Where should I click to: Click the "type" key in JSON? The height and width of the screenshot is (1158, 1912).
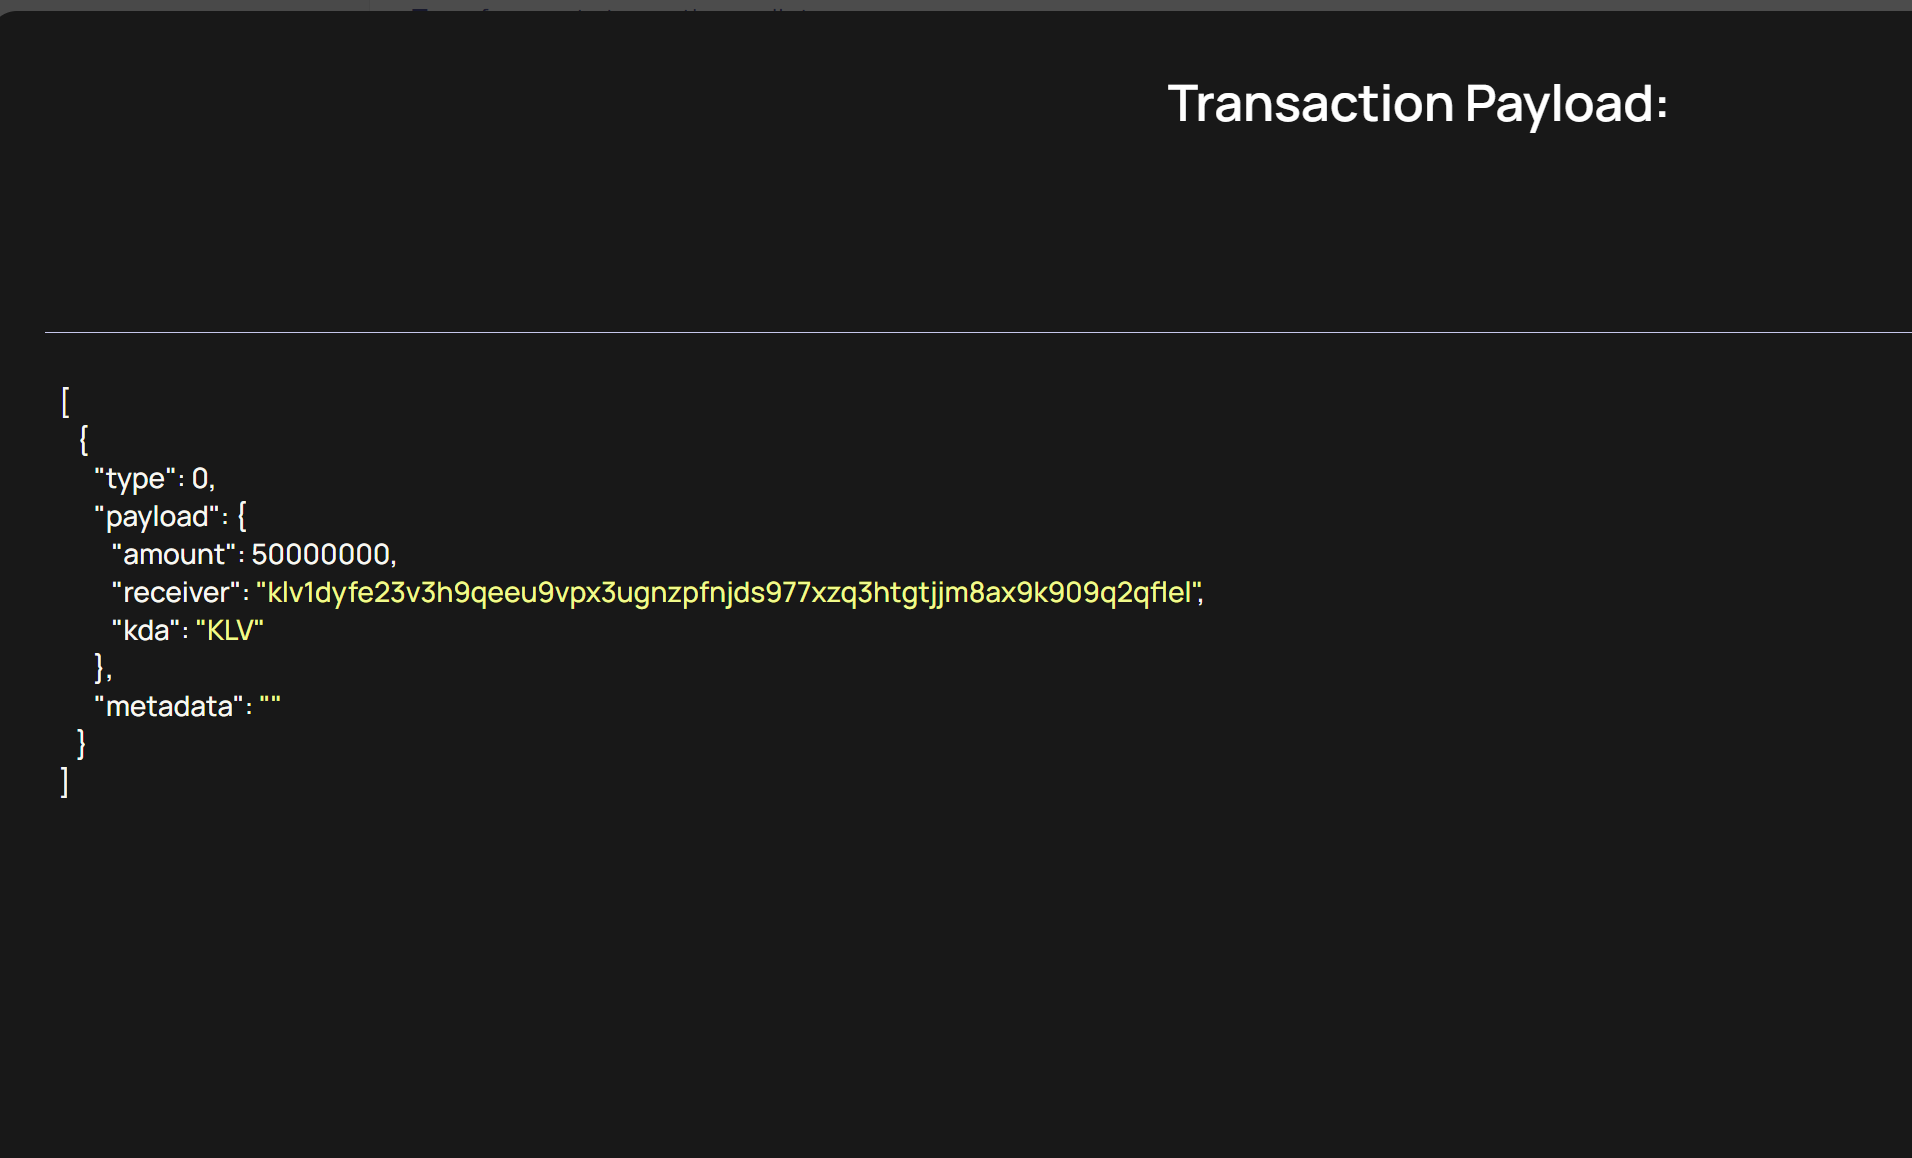pyautogui.click(x=135, y=479)
